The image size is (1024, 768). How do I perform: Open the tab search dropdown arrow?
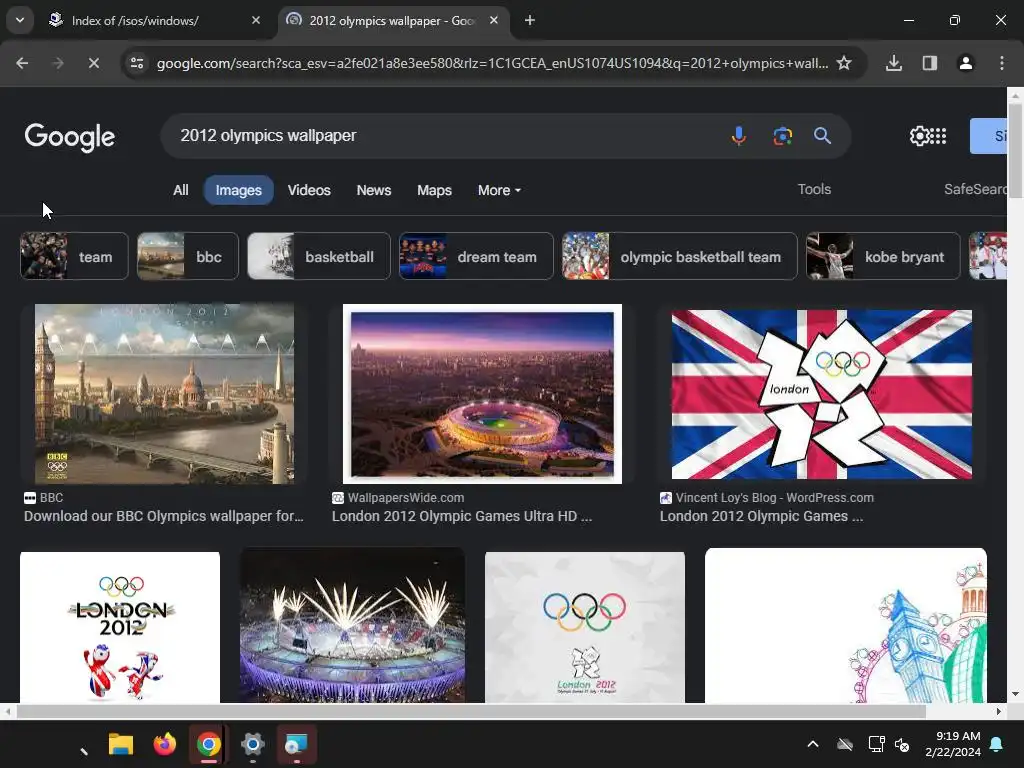click(20, 20)
